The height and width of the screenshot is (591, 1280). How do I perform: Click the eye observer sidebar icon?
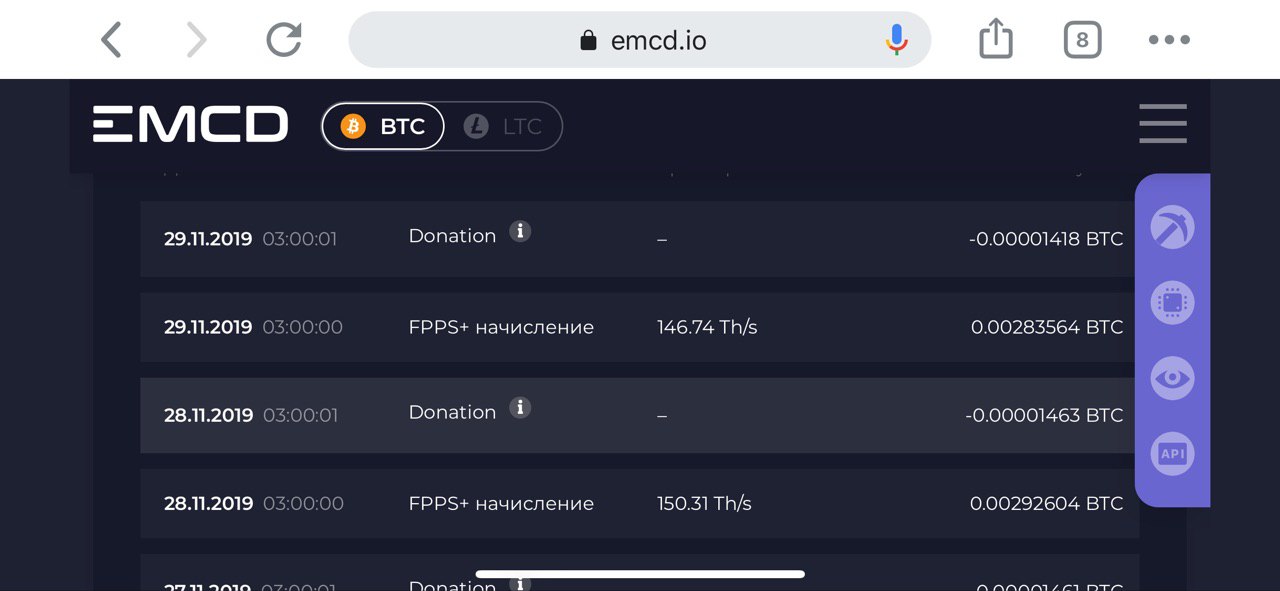coord(1172,379)
